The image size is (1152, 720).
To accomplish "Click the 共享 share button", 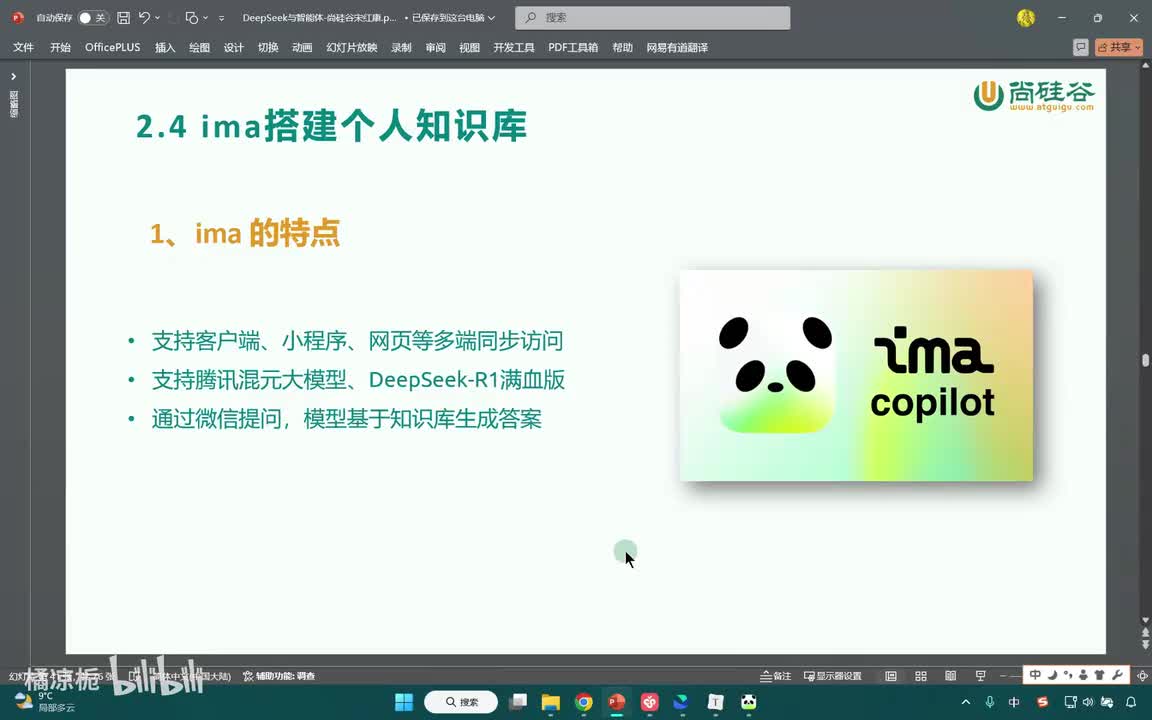I will pos(1119,47).
